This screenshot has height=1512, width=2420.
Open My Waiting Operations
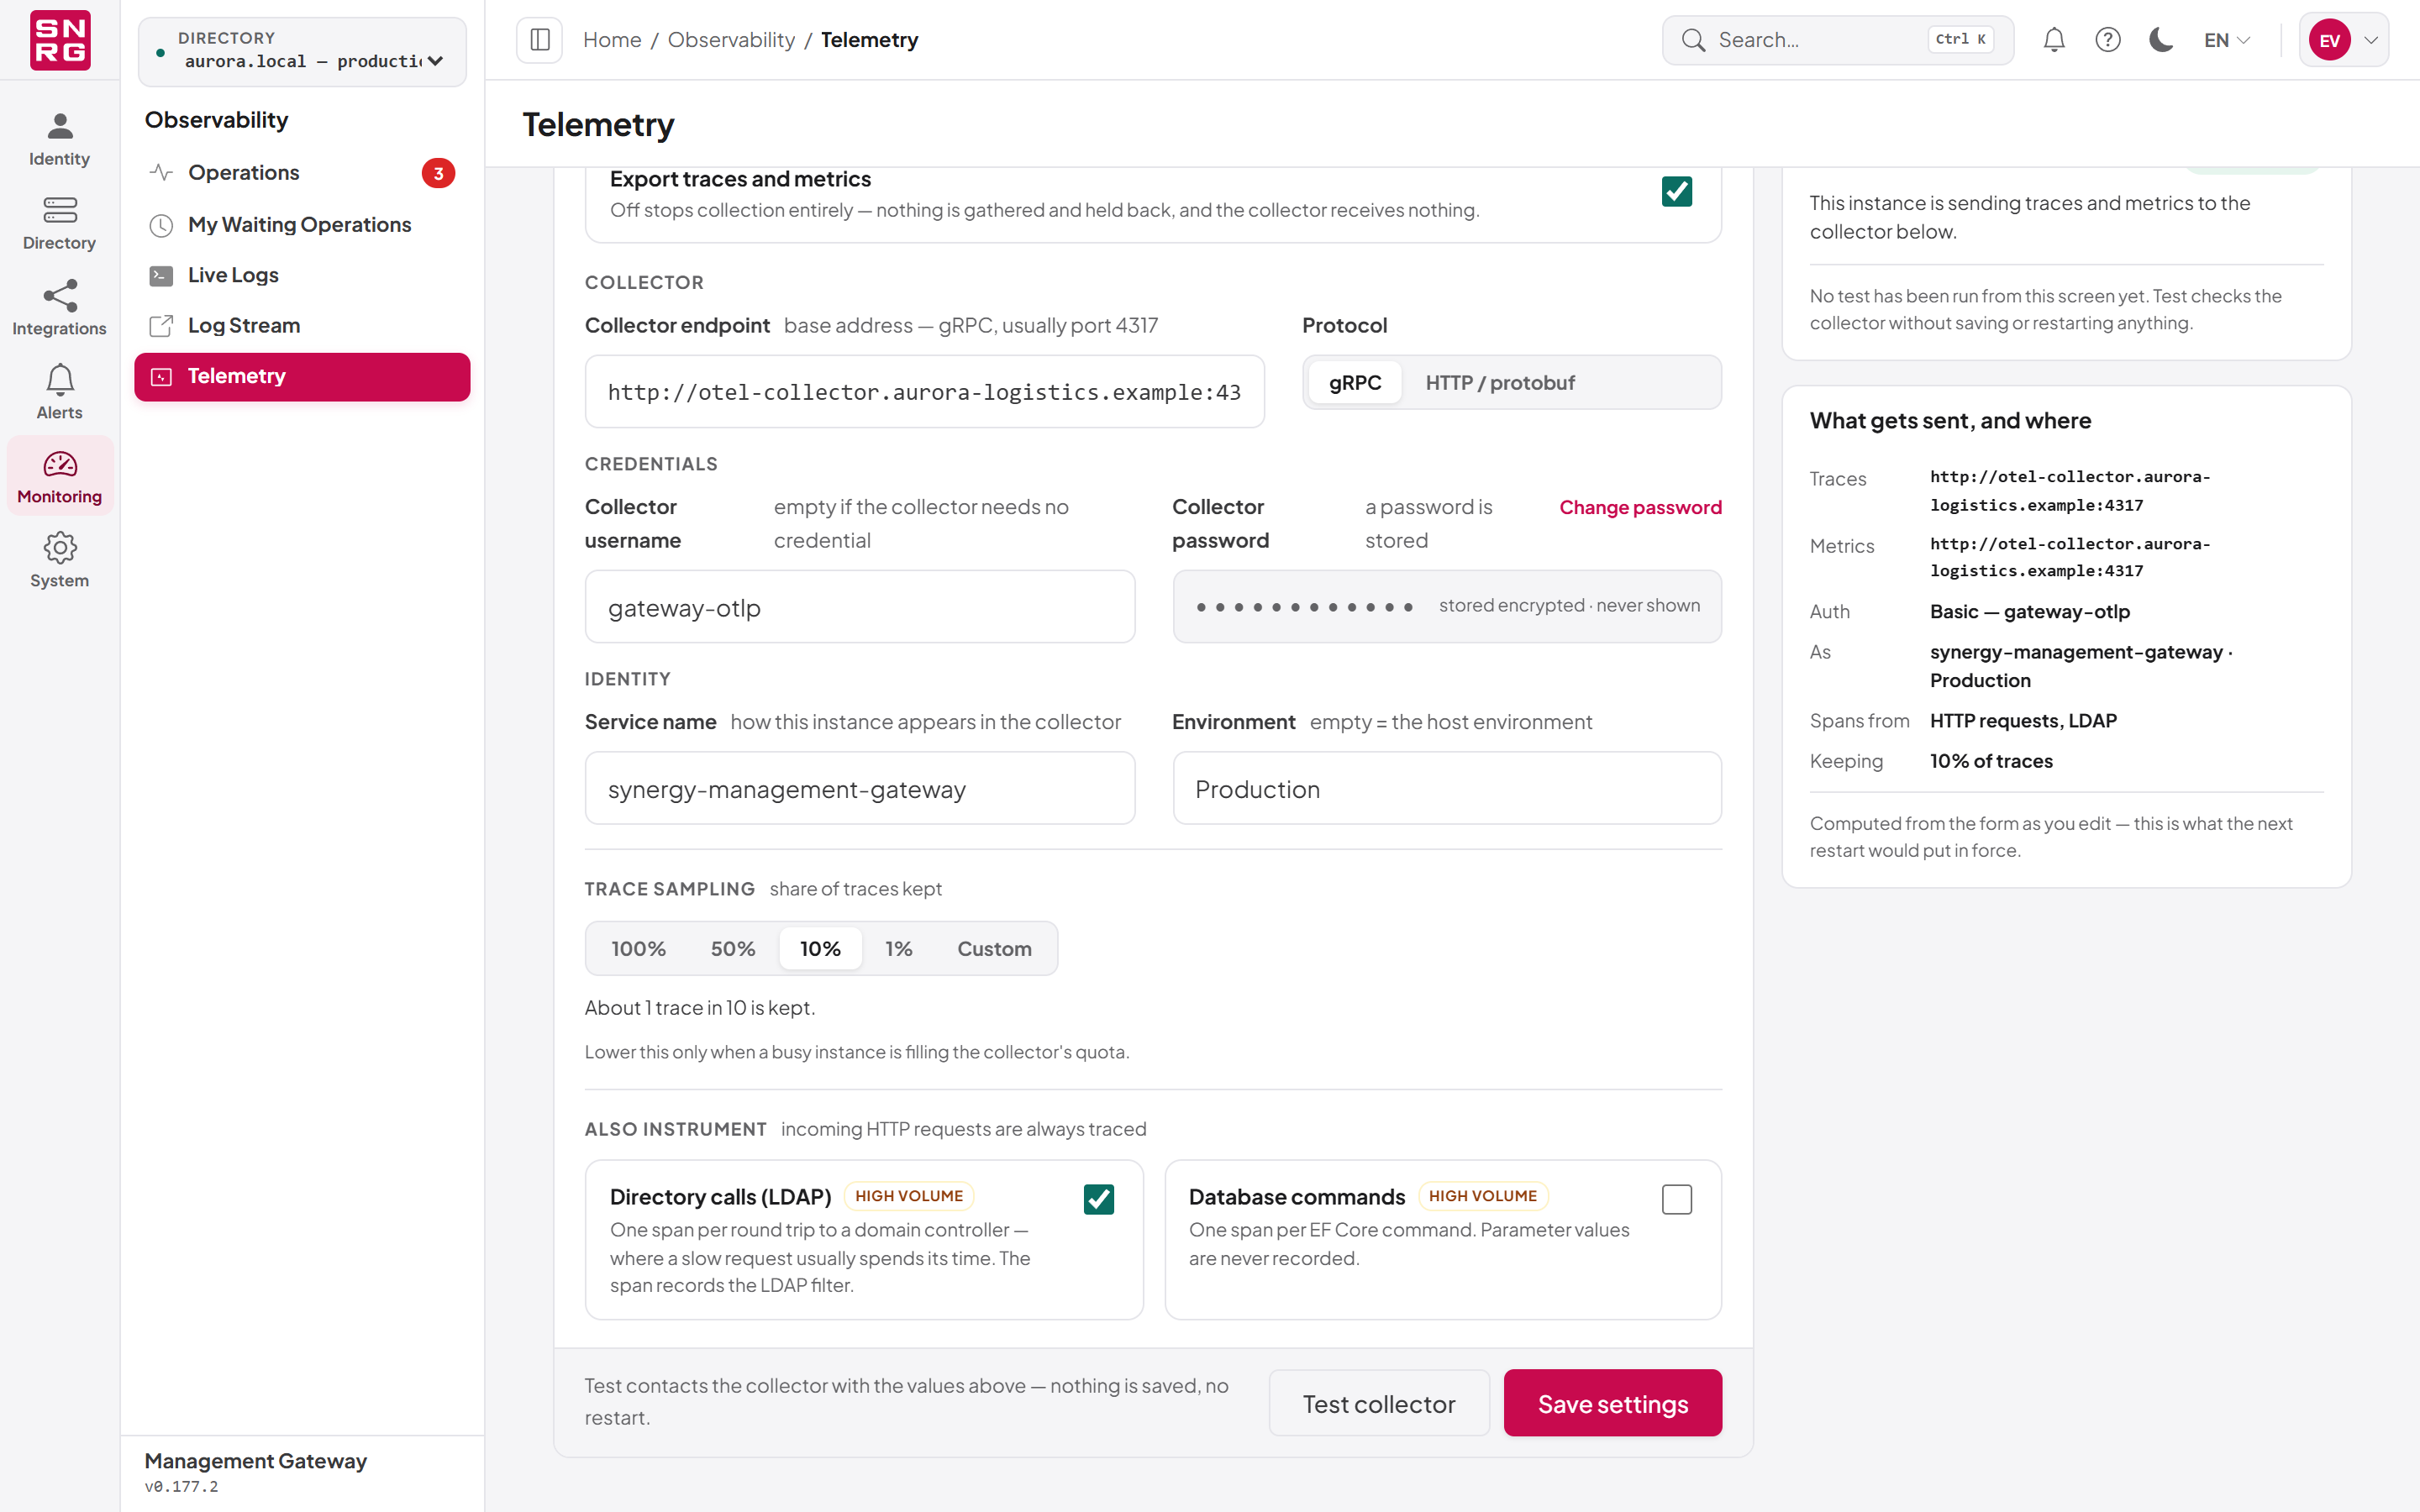(302, 225)
